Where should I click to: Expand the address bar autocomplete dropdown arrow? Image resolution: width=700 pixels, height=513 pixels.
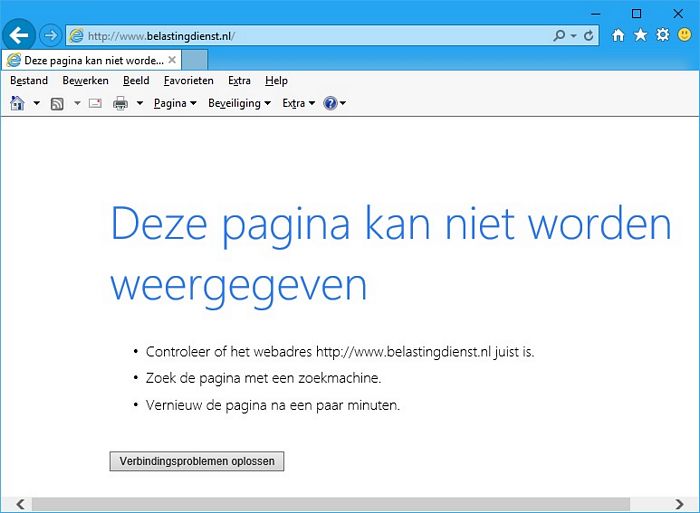[x=574, y=36]
